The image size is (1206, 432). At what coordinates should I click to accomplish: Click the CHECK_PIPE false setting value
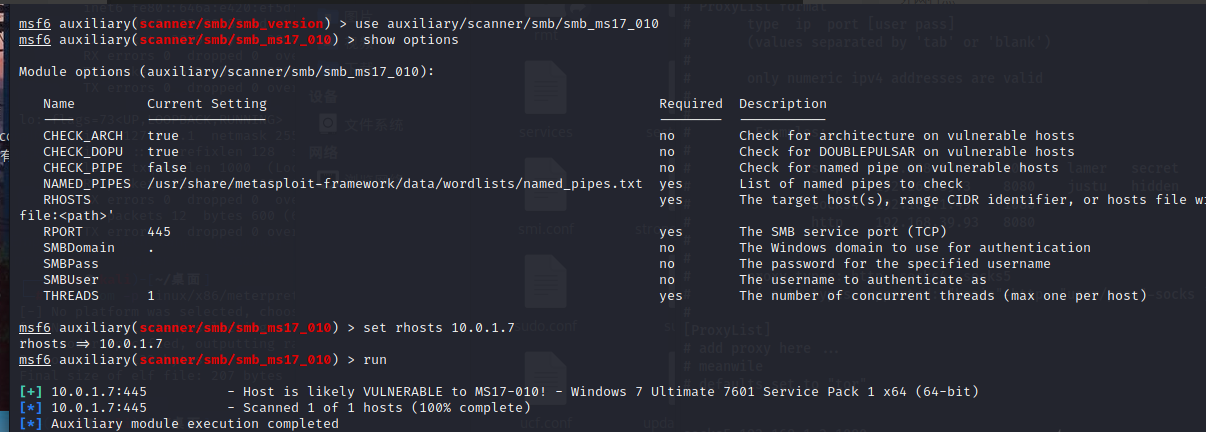(167, 167)
